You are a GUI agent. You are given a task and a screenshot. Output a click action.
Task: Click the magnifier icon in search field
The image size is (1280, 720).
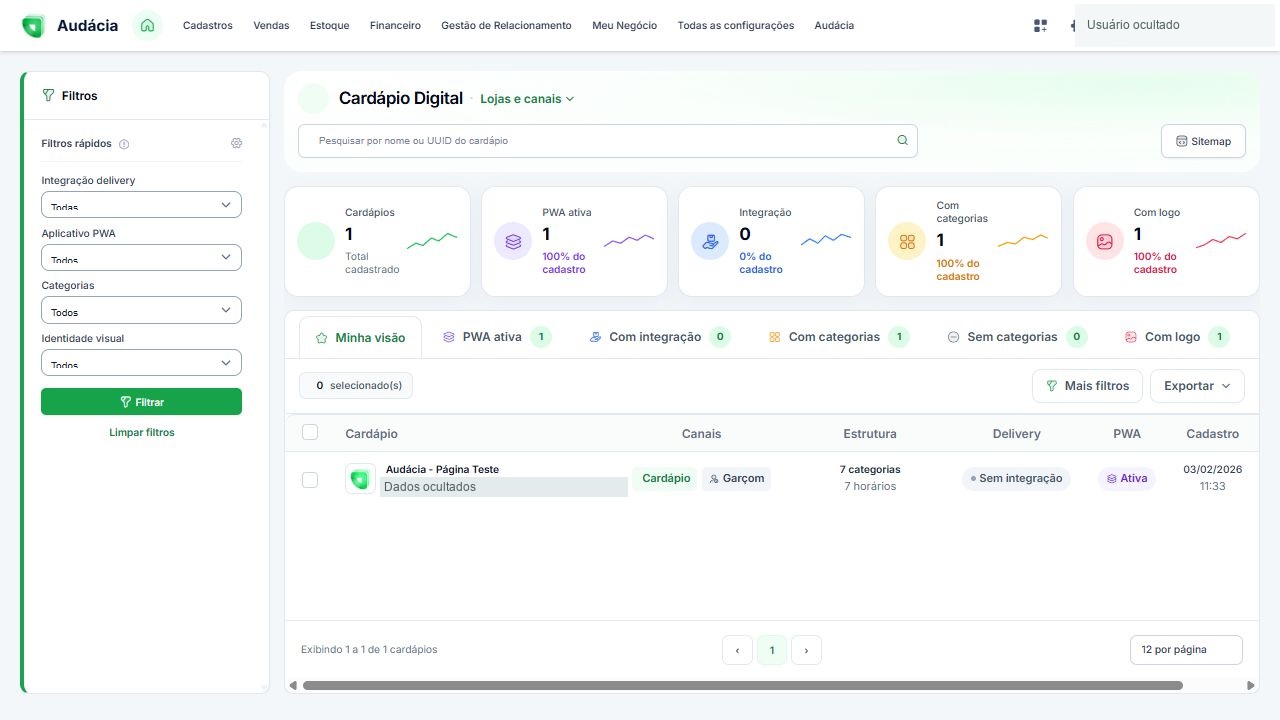pyautogui.click(x=902, y=141)
